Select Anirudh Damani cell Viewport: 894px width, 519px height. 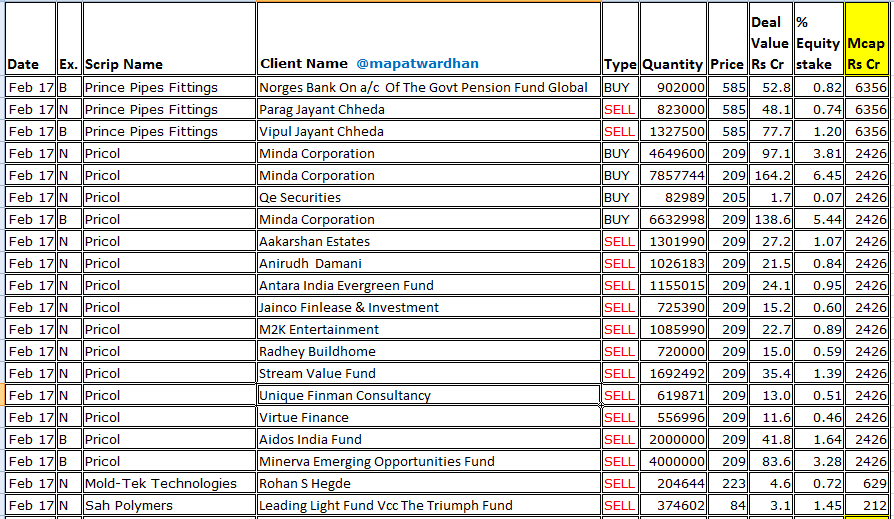pyautogui.click(x=429, y=263)
